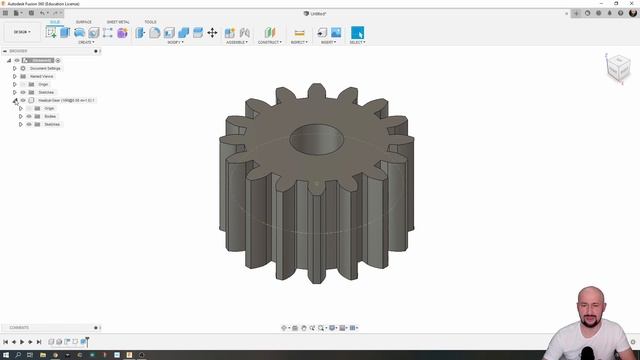Click the Undo arrow
This screenshot has height=360, width=640.
(x=42, y=13)
